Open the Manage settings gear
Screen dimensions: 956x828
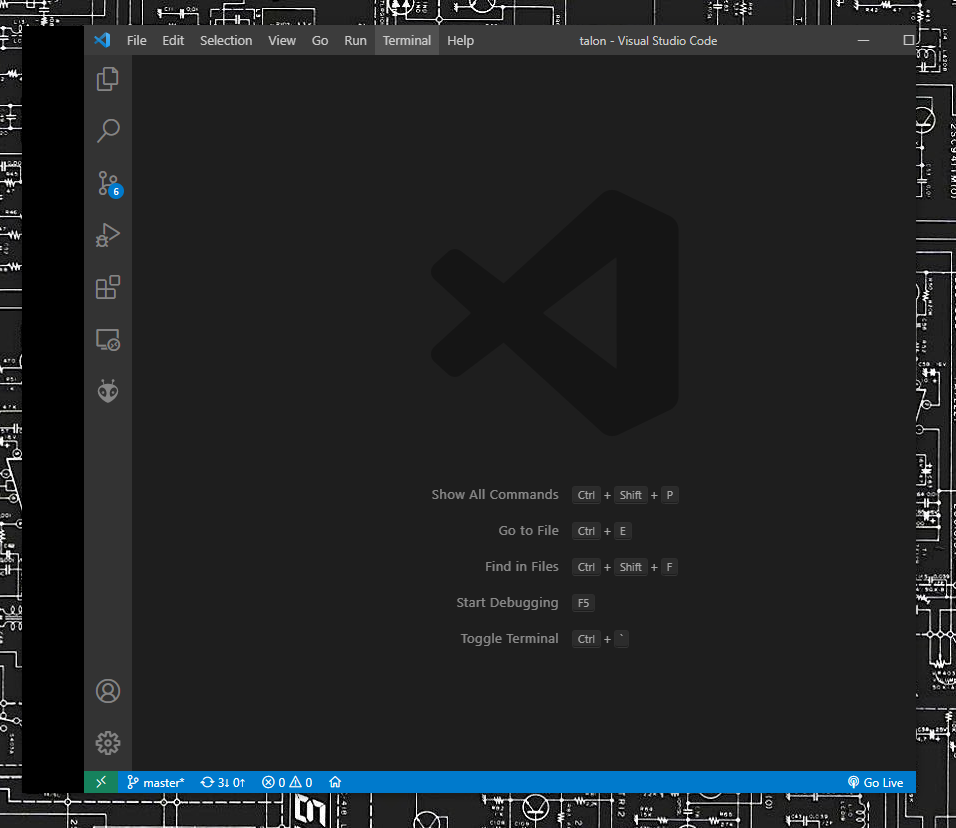coord(107,743)
